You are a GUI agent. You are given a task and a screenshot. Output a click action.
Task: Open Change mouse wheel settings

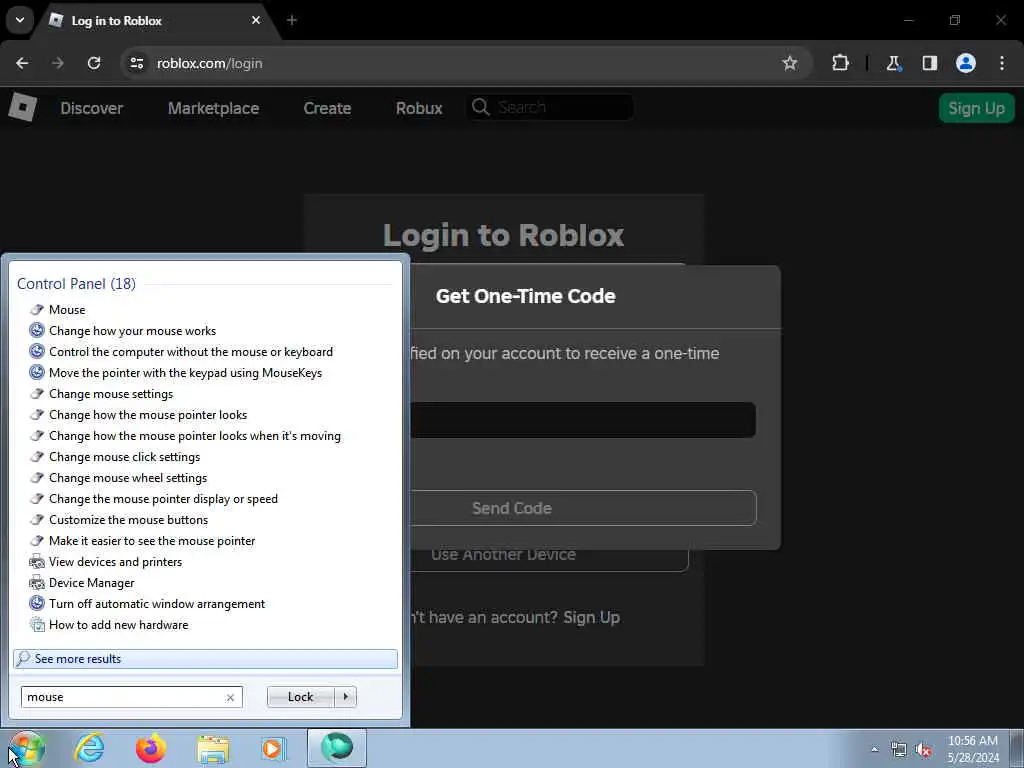click(x=128, y=477)
